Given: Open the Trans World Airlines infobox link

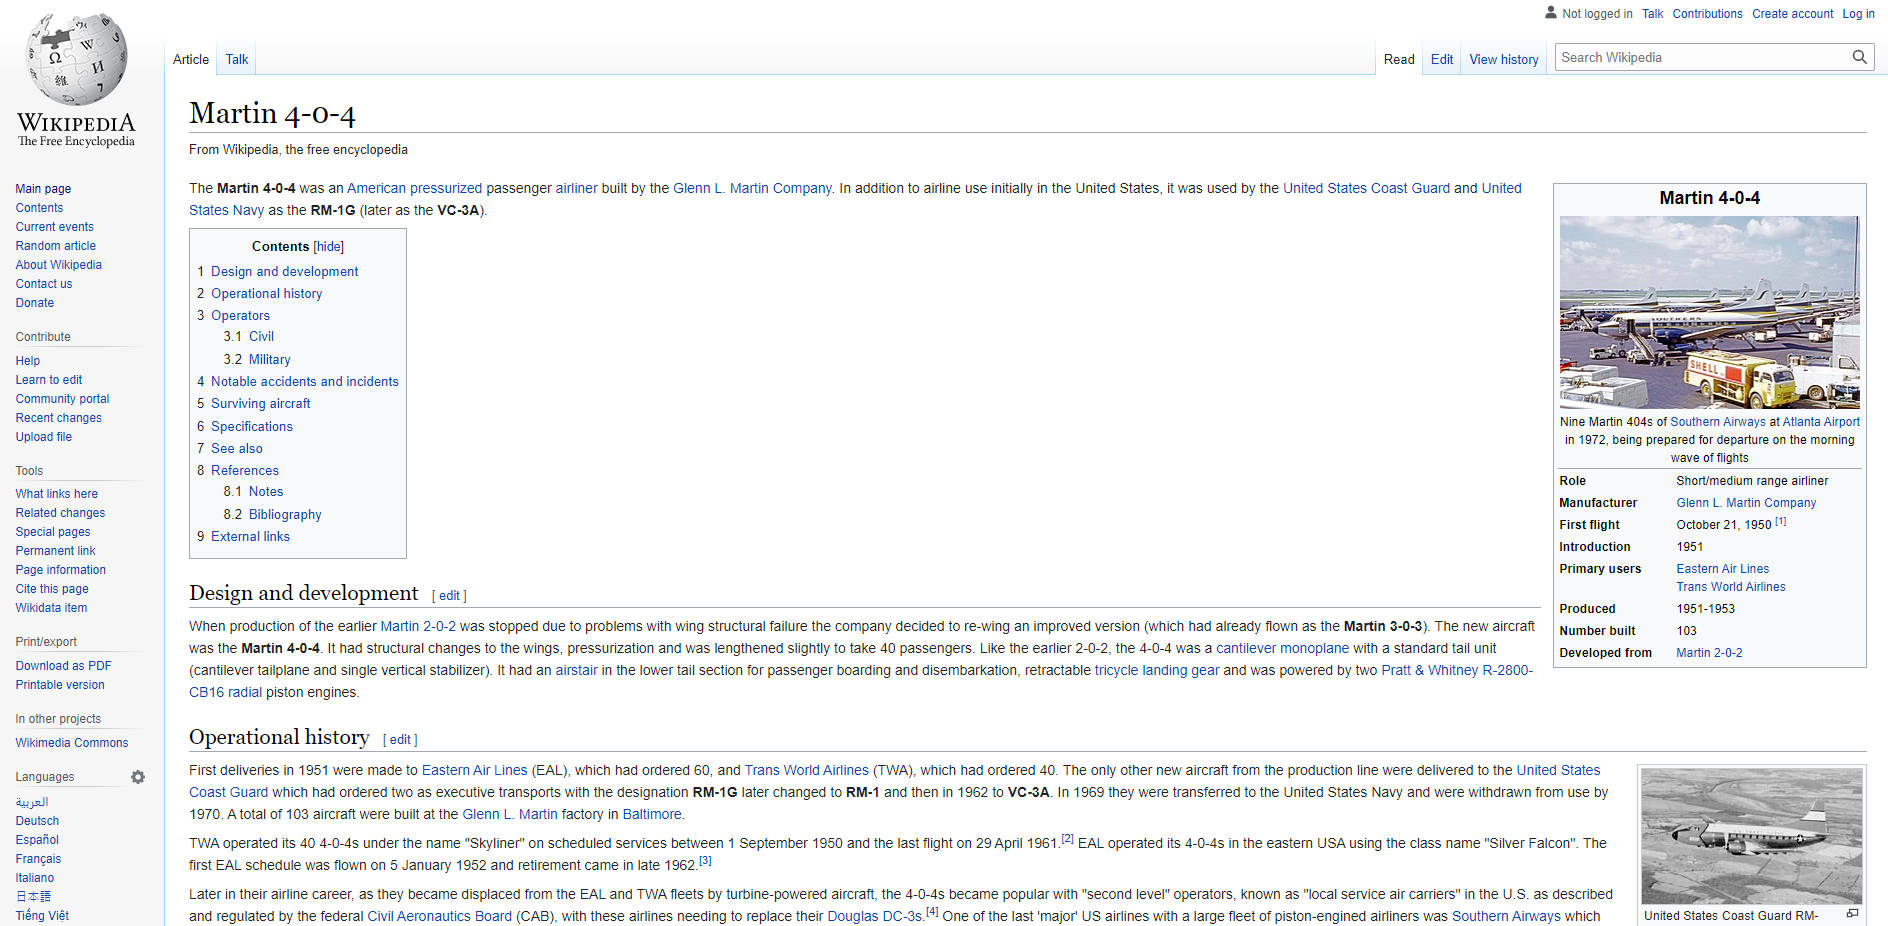Looking at the screenshot, I should 1730,587.
